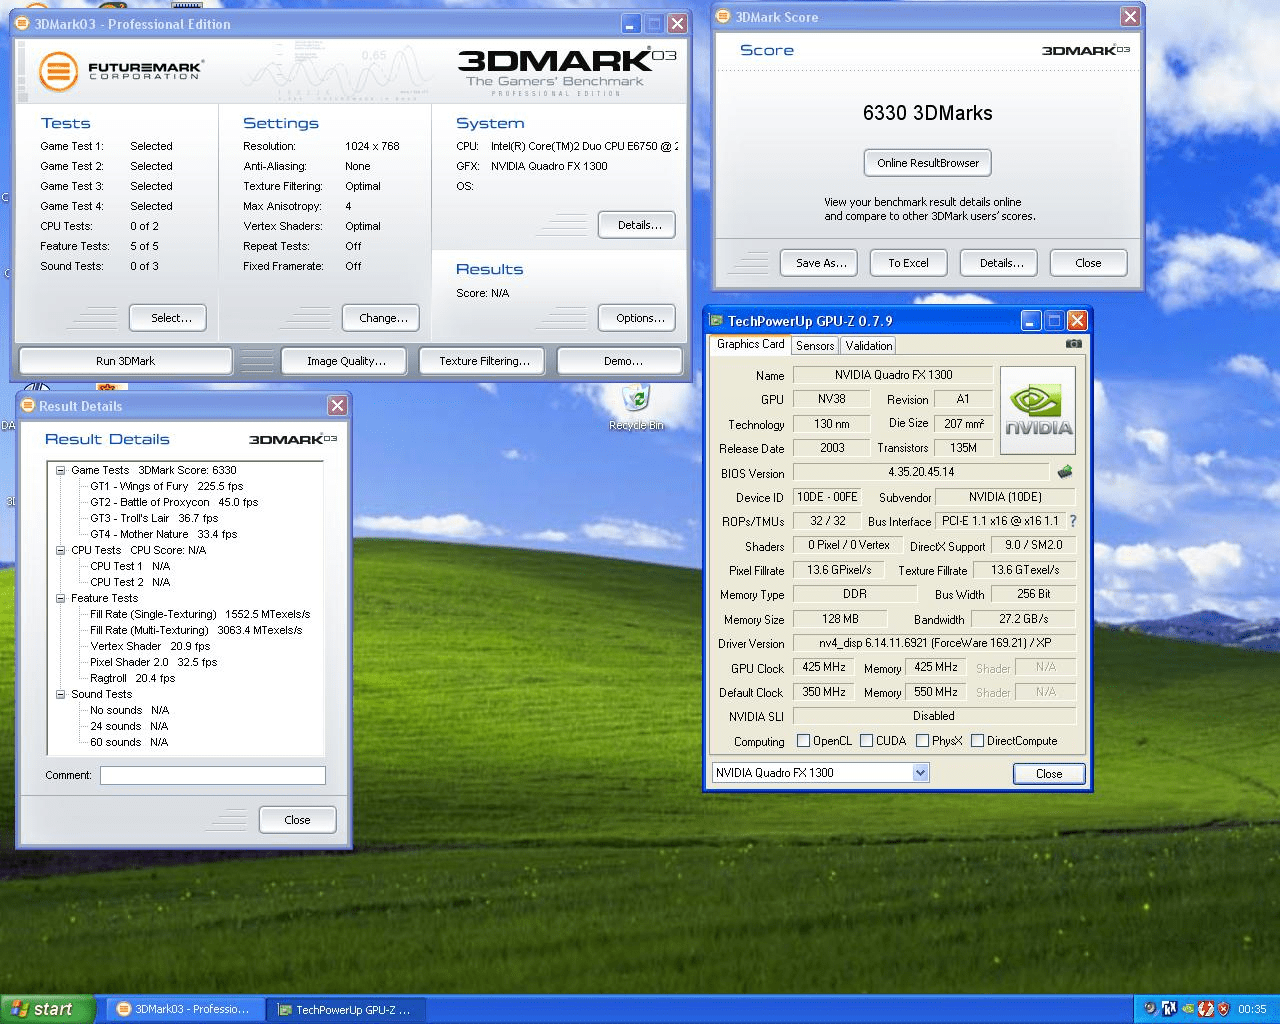Click the Result Details title bar icon
1280x1024 pixels.
27,405
